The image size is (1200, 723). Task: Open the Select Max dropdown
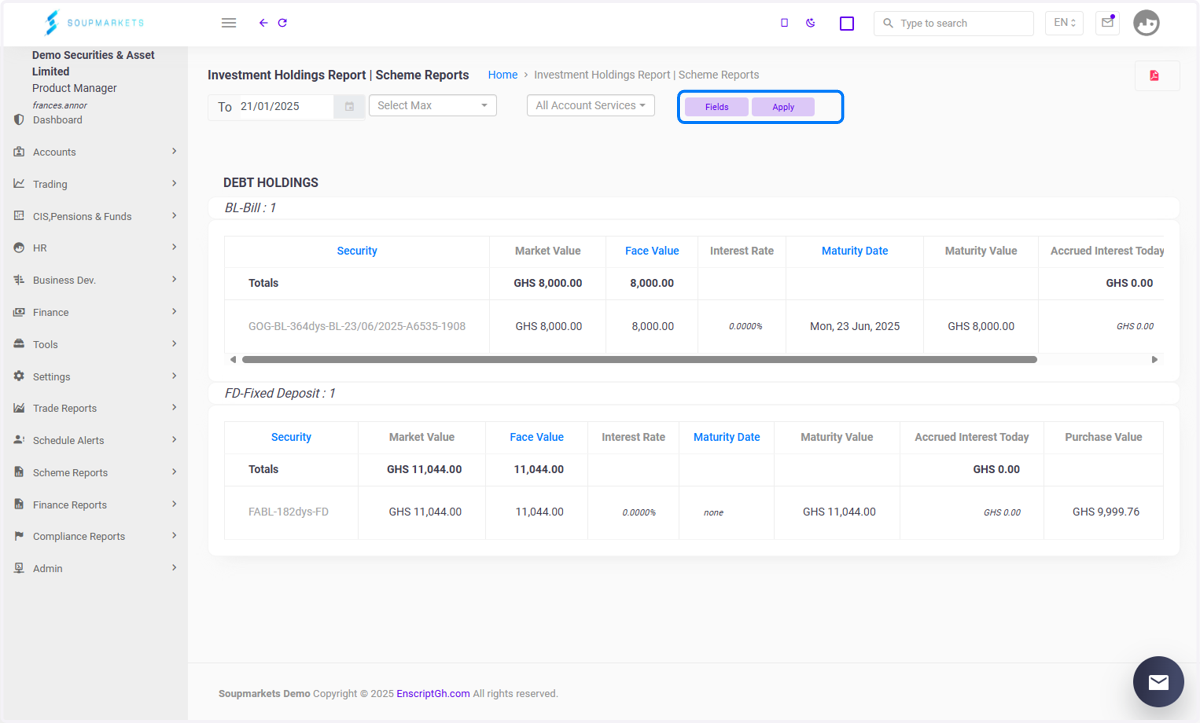(433, 105)
